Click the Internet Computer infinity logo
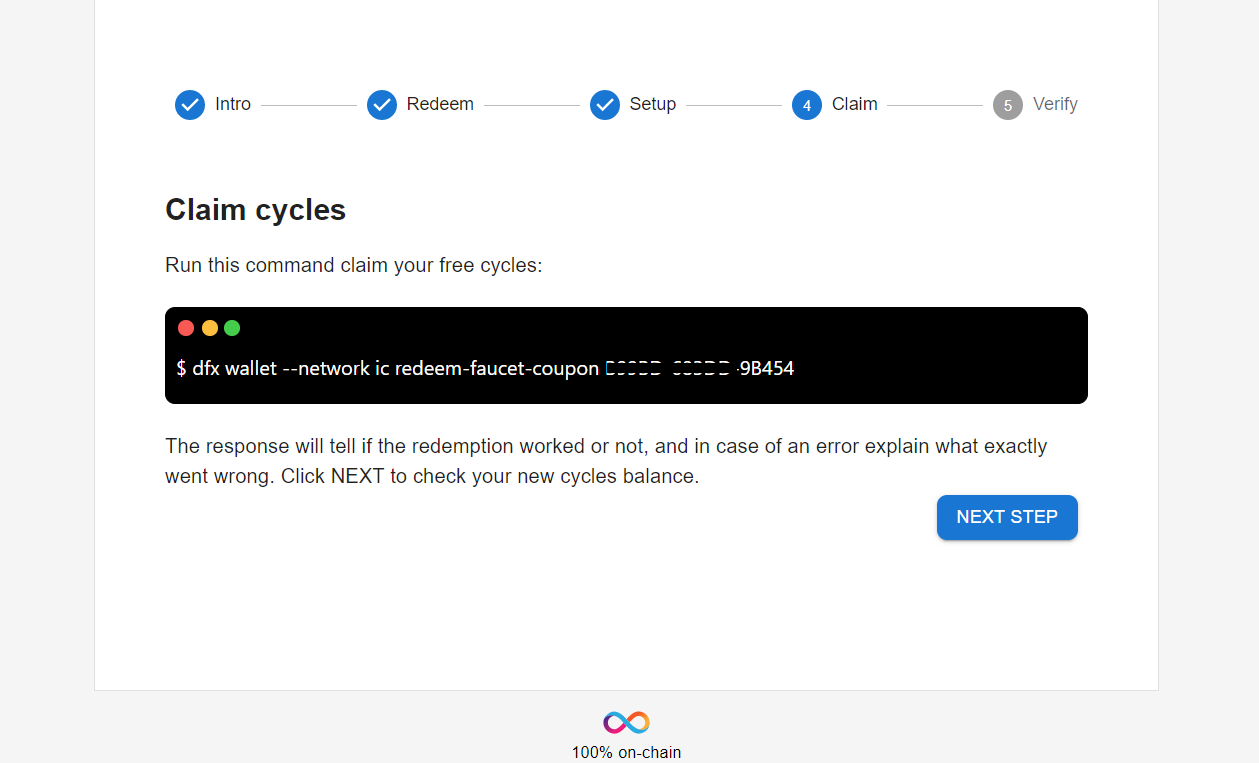The width and height of the screenshot is (1259, 763). (626, 722)
